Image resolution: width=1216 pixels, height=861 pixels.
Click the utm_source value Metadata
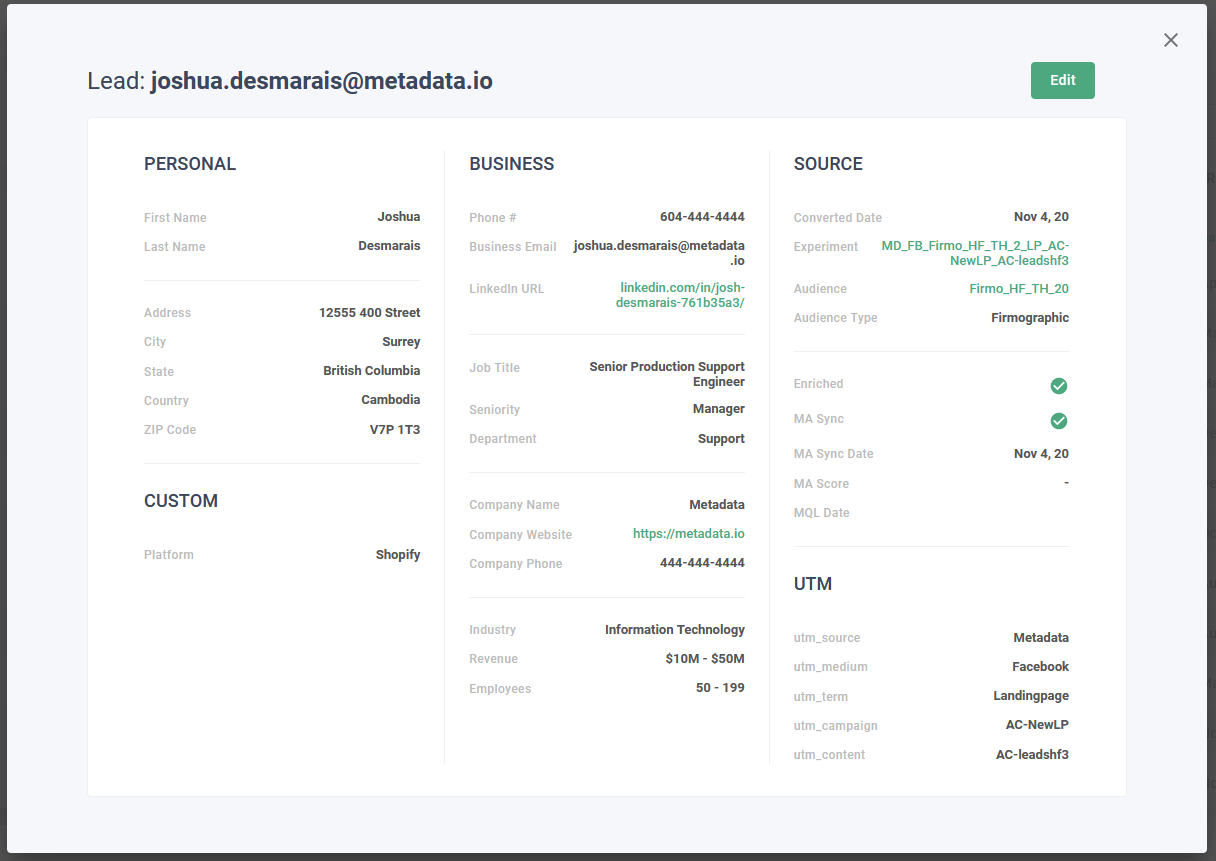pyautogui.click(x=1041, y=638)
